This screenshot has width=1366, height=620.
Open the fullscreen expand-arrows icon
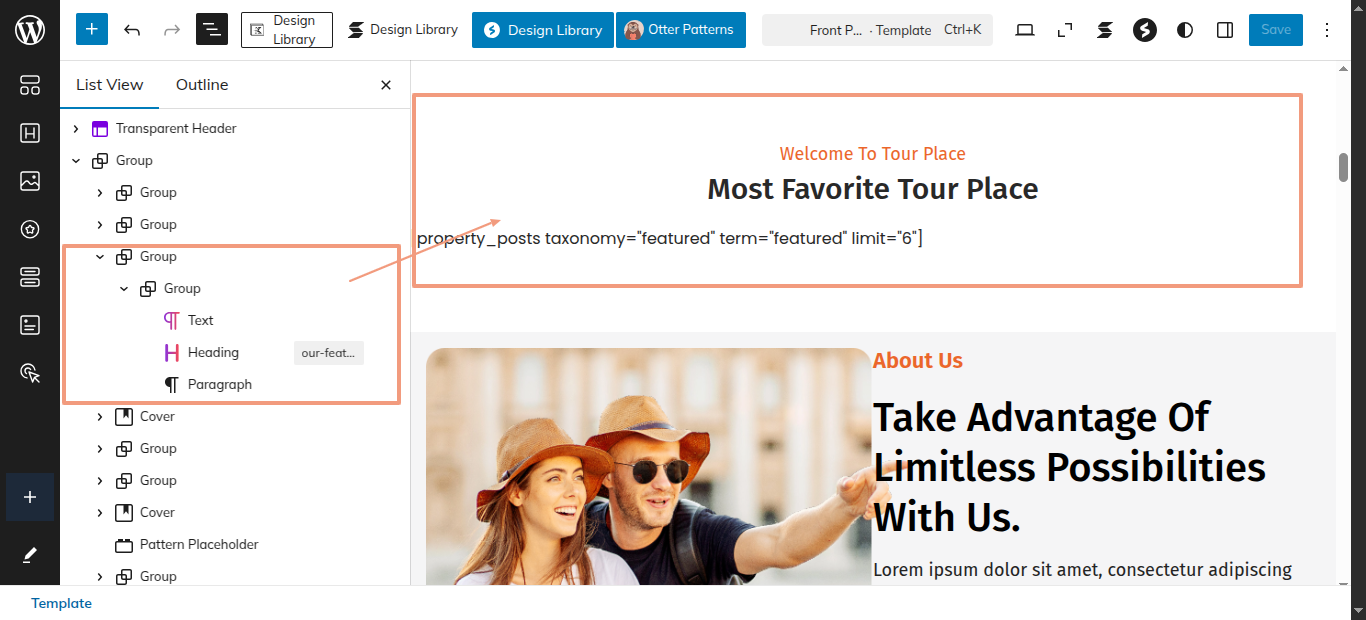1065,30
